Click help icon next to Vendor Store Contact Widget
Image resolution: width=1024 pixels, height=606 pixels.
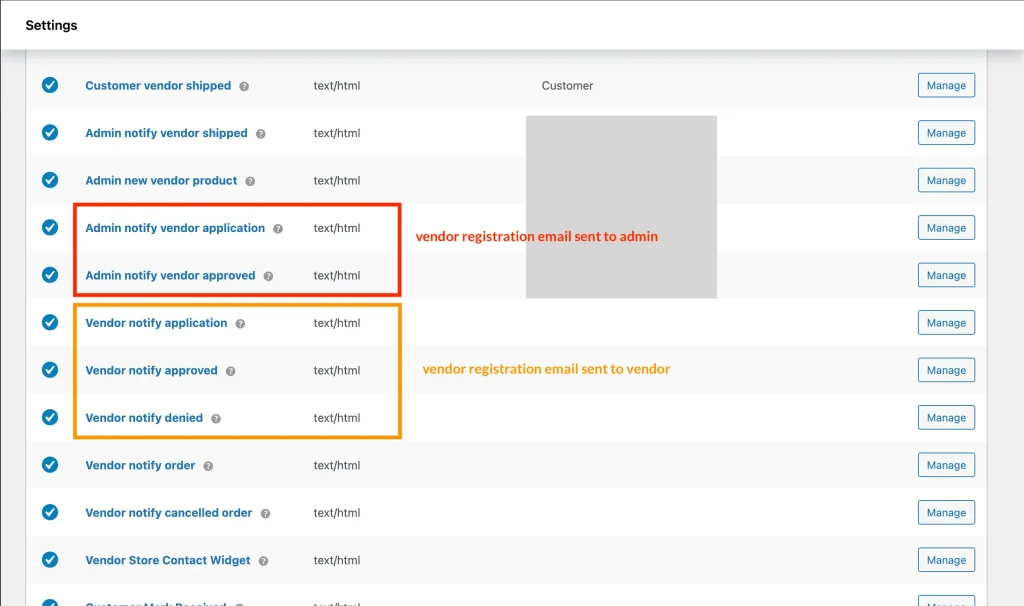[263, 561]
